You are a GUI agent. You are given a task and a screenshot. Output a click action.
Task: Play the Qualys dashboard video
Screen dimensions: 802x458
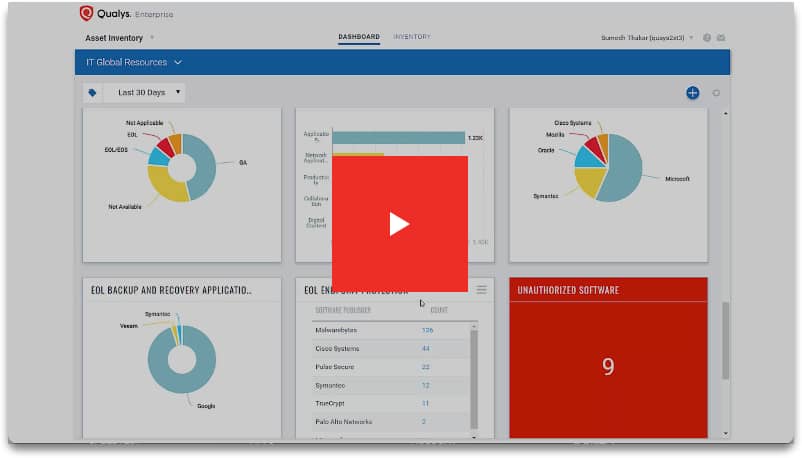point(399,224)
